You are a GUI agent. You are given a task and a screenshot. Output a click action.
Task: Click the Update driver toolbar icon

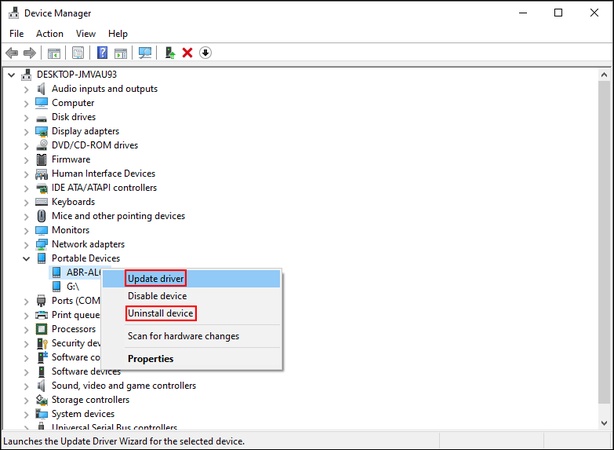(x=170, y=53)
